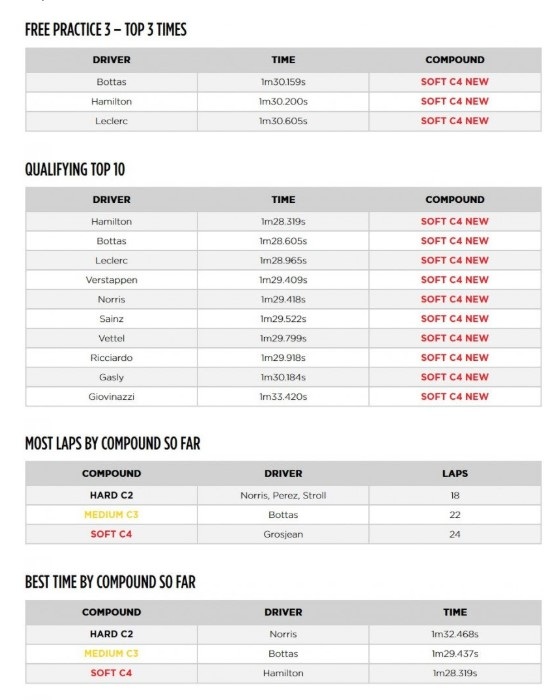553x700 pixels.
Task: Click the 24 laps cell for Soft C4
Action: [455, 534]
